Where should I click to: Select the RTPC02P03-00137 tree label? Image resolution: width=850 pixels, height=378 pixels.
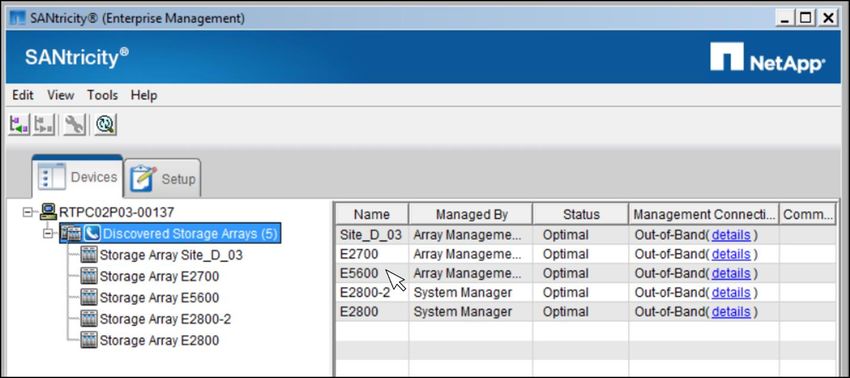117,212
